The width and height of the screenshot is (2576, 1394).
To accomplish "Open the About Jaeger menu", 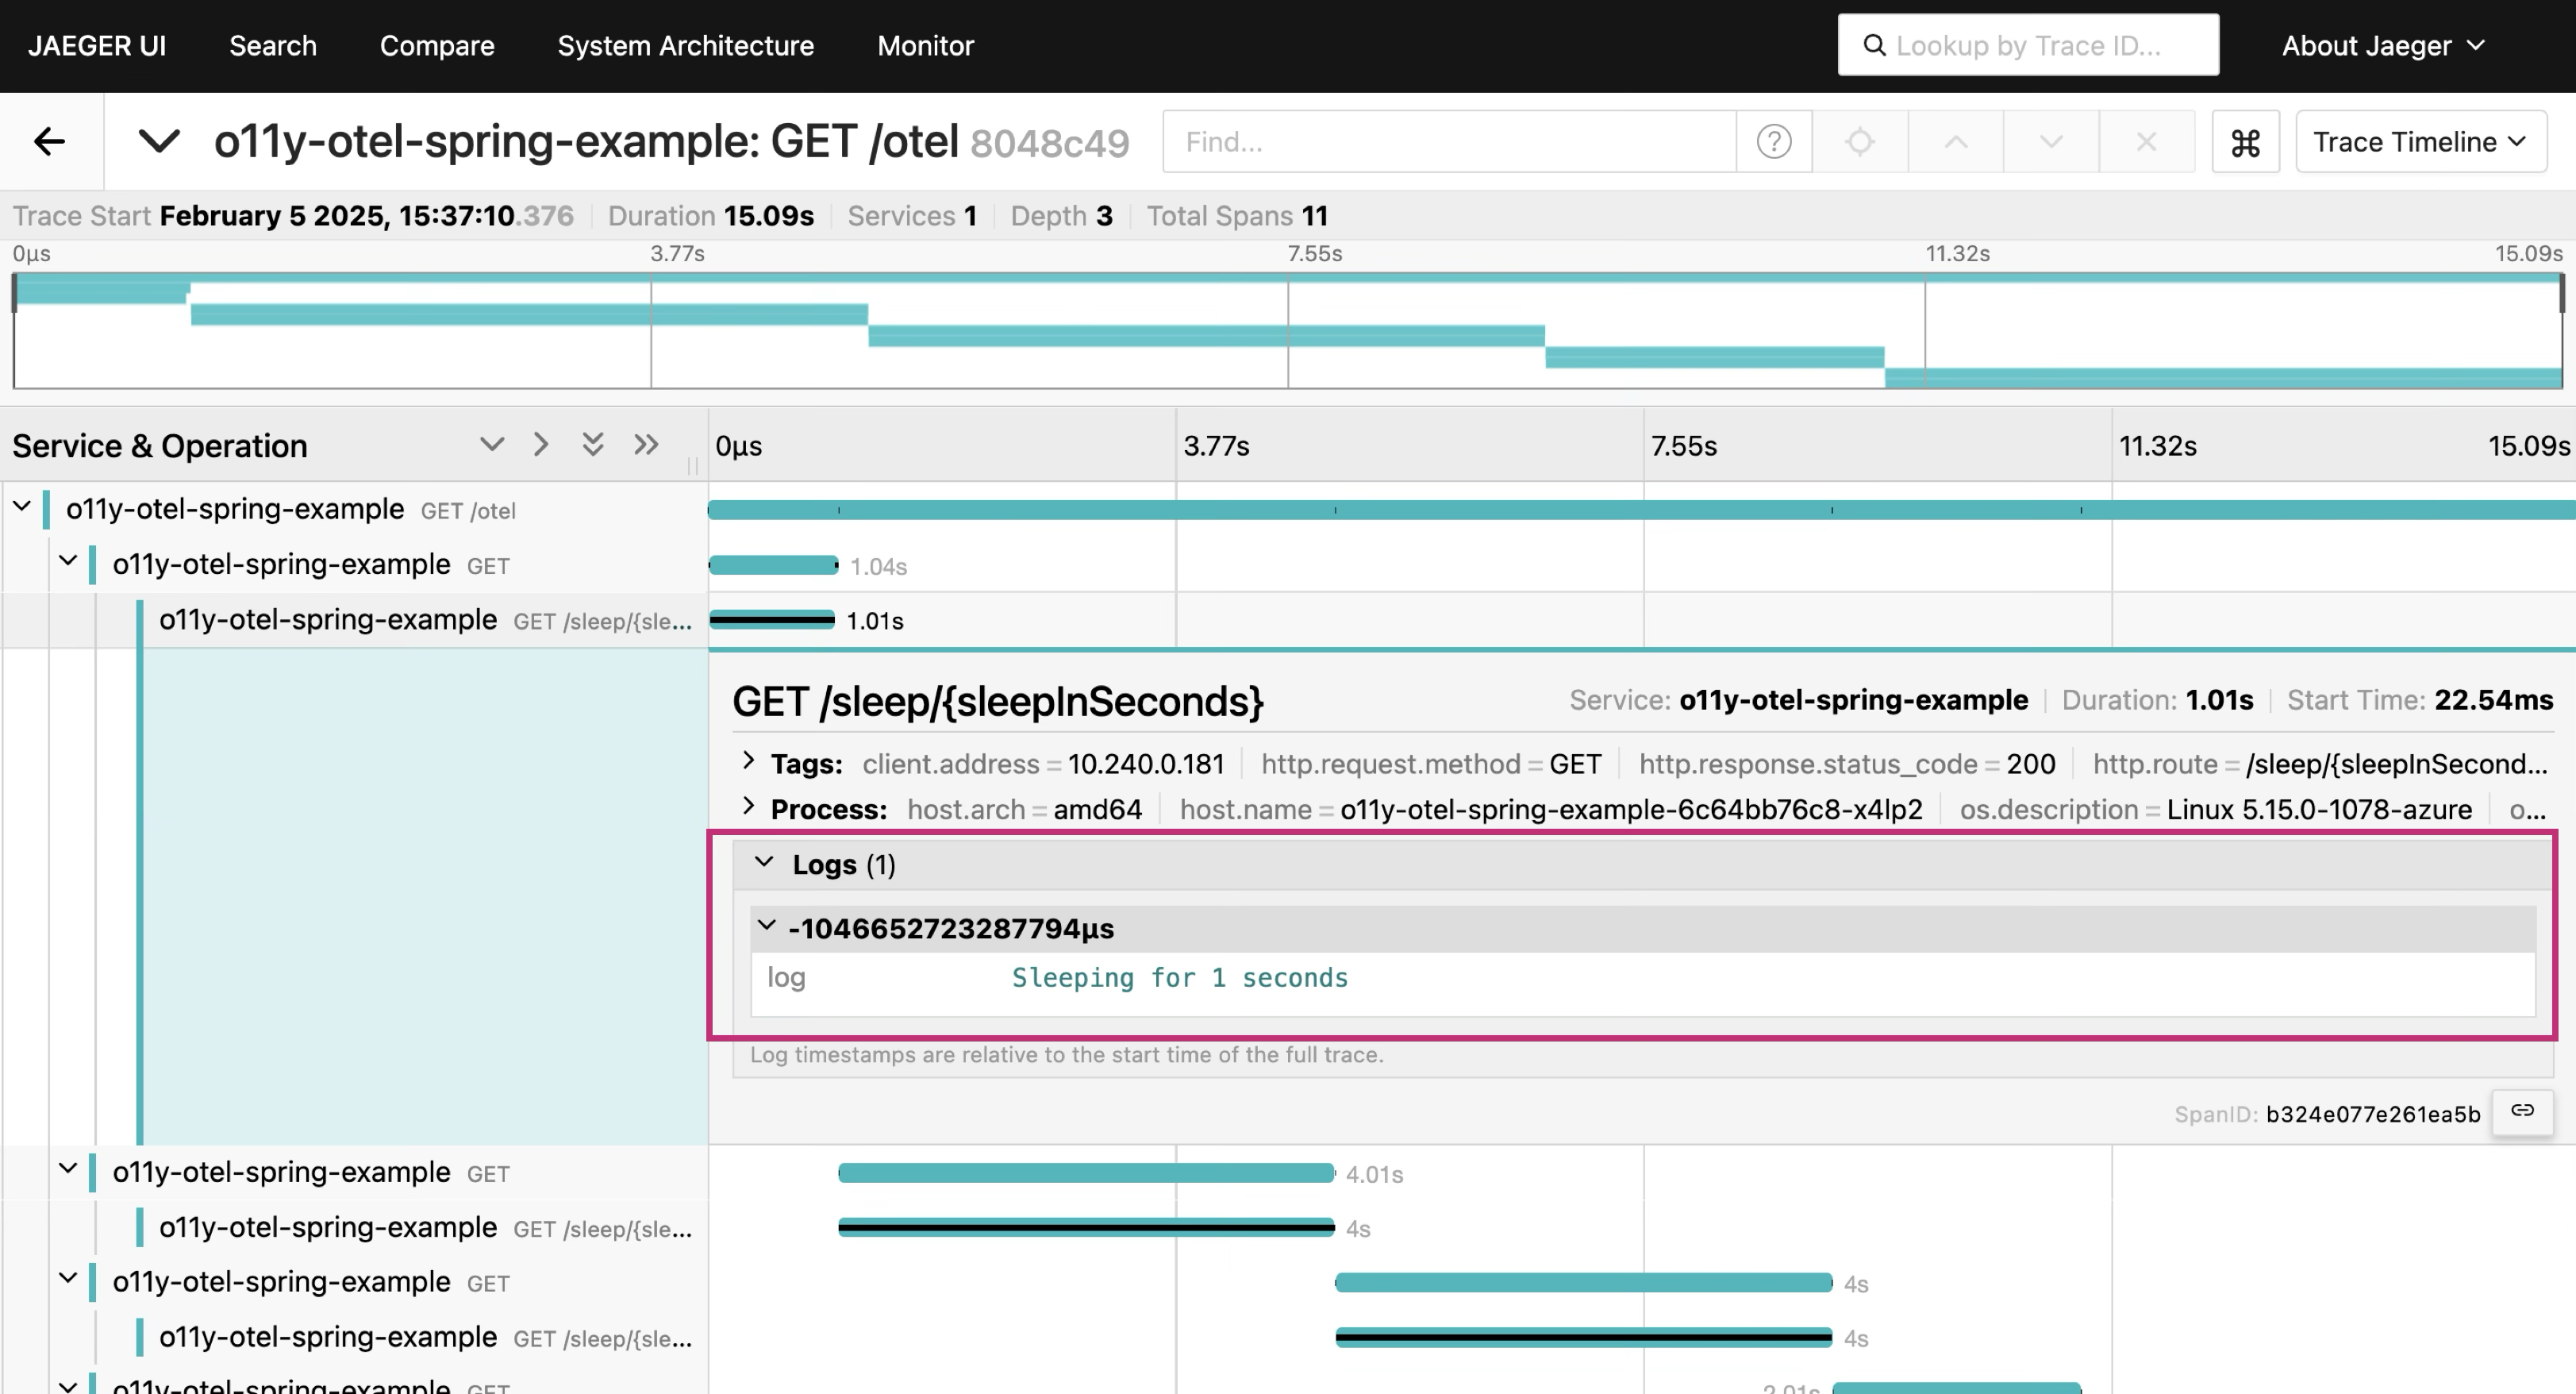I will 2382,46.
